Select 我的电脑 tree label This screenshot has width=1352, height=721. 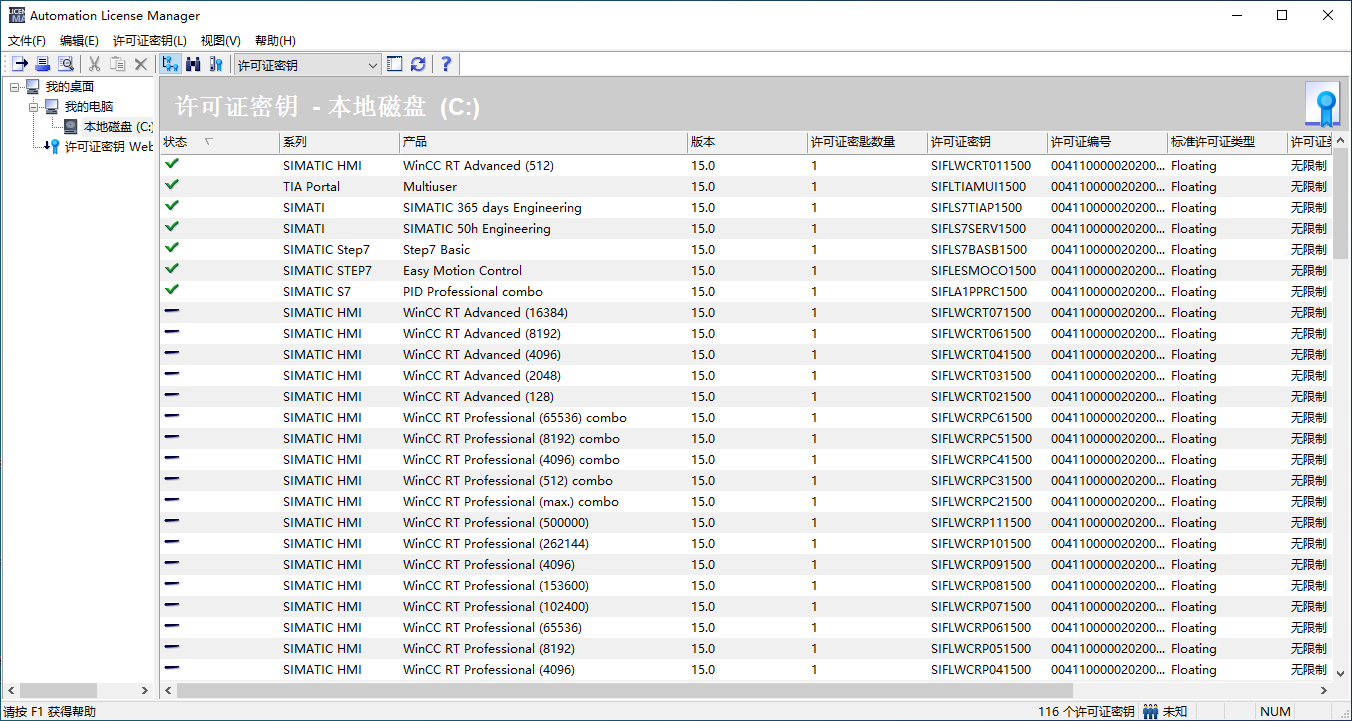(89, 106)
